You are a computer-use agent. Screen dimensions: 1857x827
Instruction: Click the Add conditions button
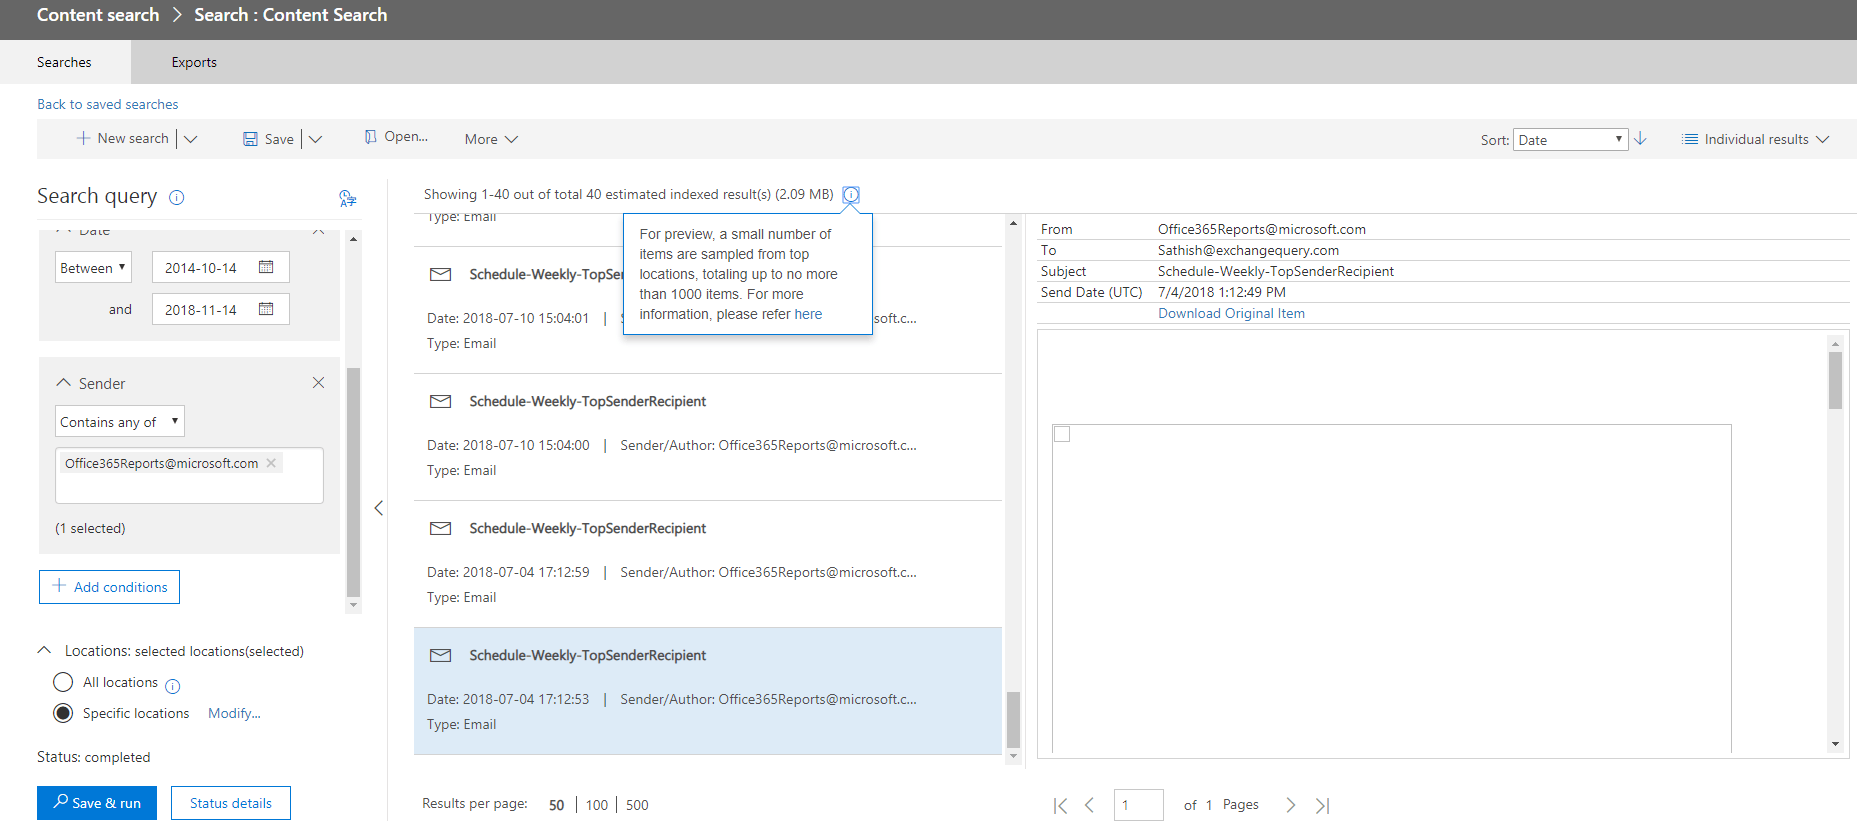coord(110,587)
